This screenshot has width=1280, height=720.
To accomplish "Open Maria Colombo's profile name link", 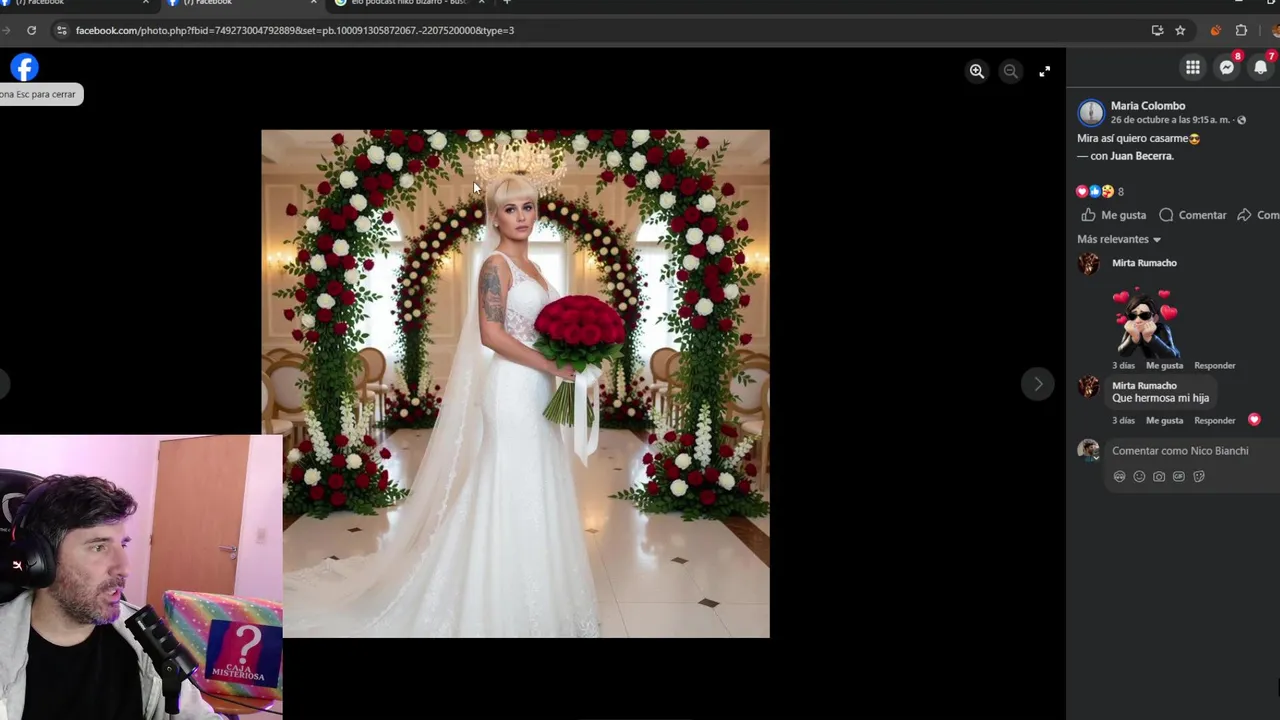I will (x=1148, y=106).
